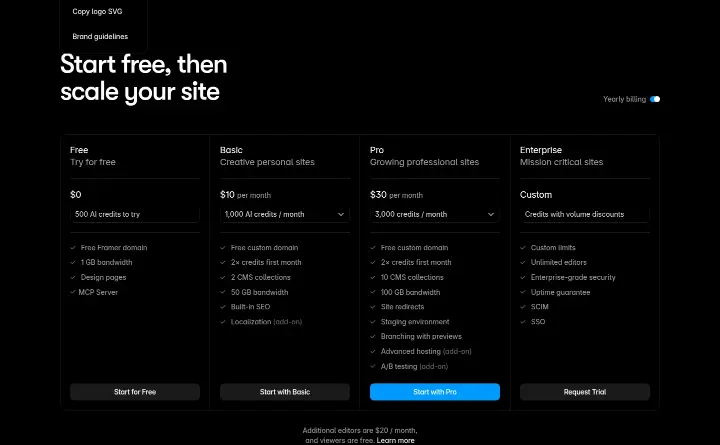Click checkmark icon beside 2 CMS collections
The width and height of the screenshot is (720, 445).
[223, 277]
